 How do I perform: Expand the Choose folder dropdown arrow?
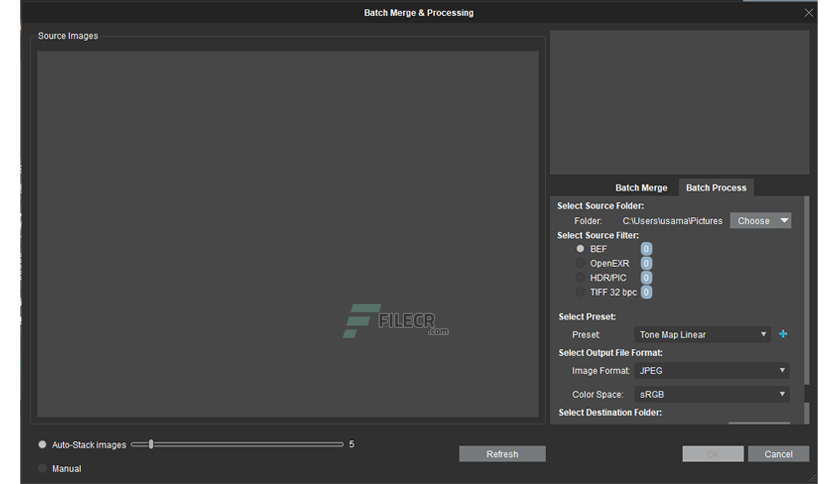point(784,221)
